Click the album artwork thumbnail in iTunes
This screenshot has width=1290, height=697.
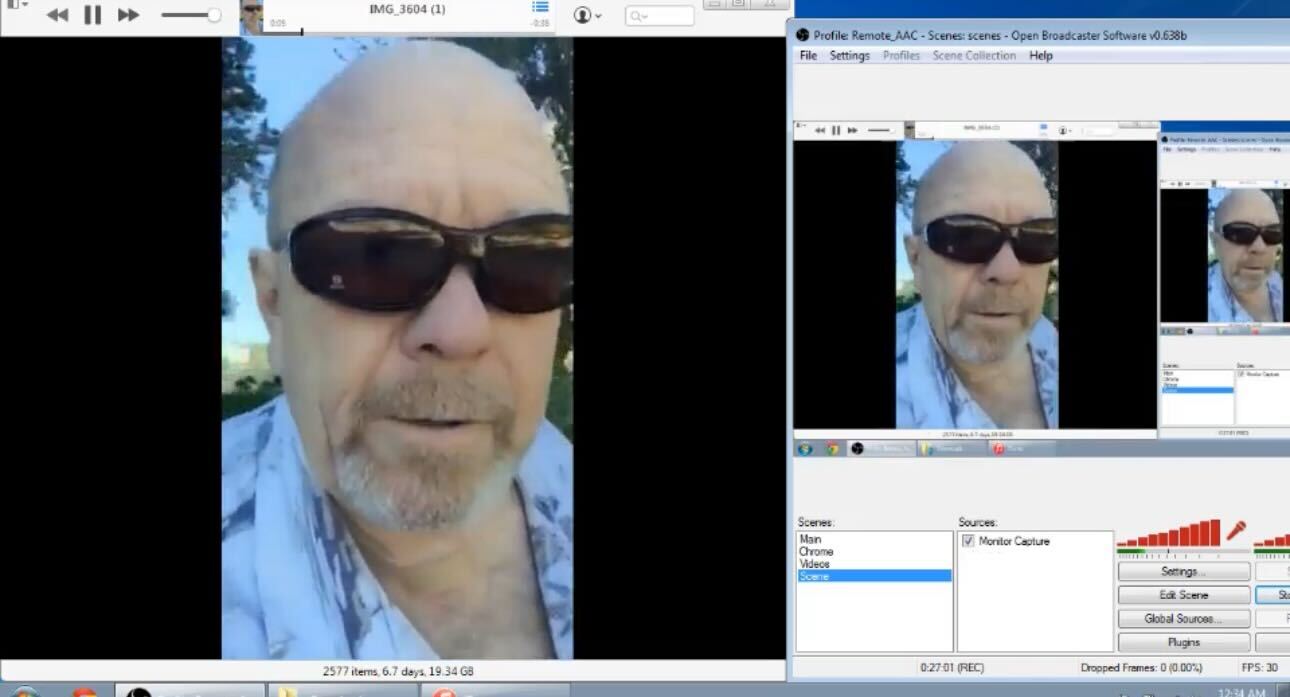252,16
